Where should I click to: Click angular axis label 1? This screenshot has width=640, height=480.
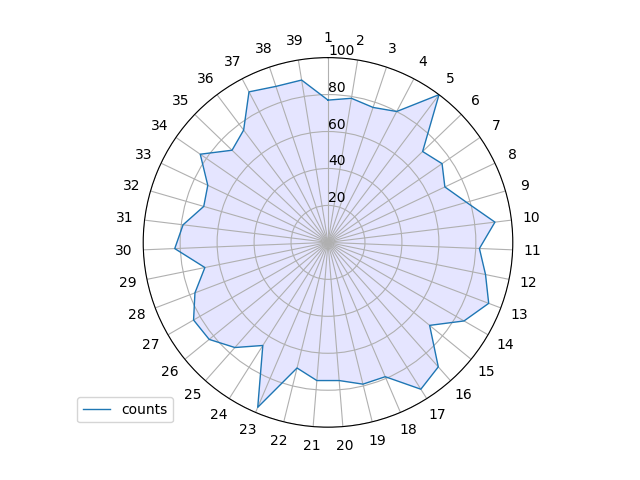[328, 38]
